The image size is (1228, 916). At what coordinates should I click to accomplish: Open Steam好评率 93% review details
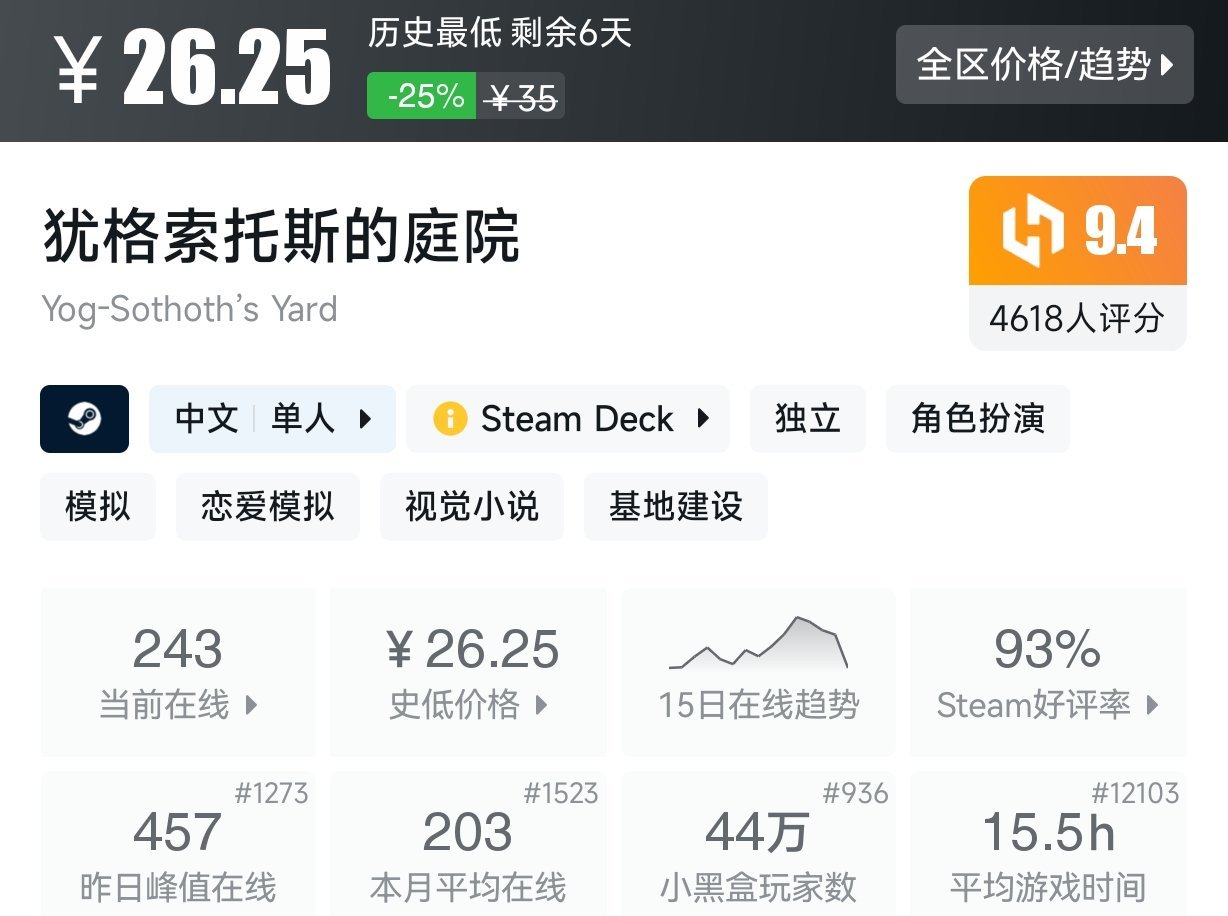point(1048,672)
